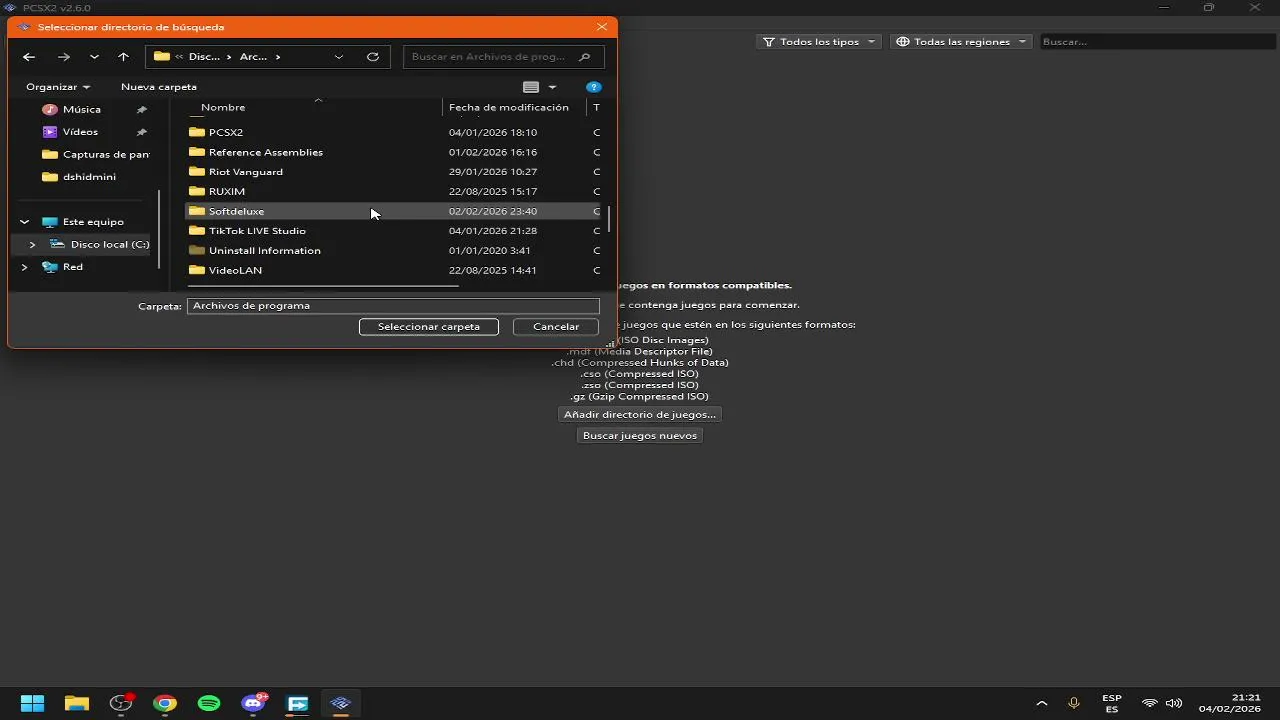Expand the address bar path history dropdown
Viewport: 1280px width, 720px height.
click(x=339, y=57)
